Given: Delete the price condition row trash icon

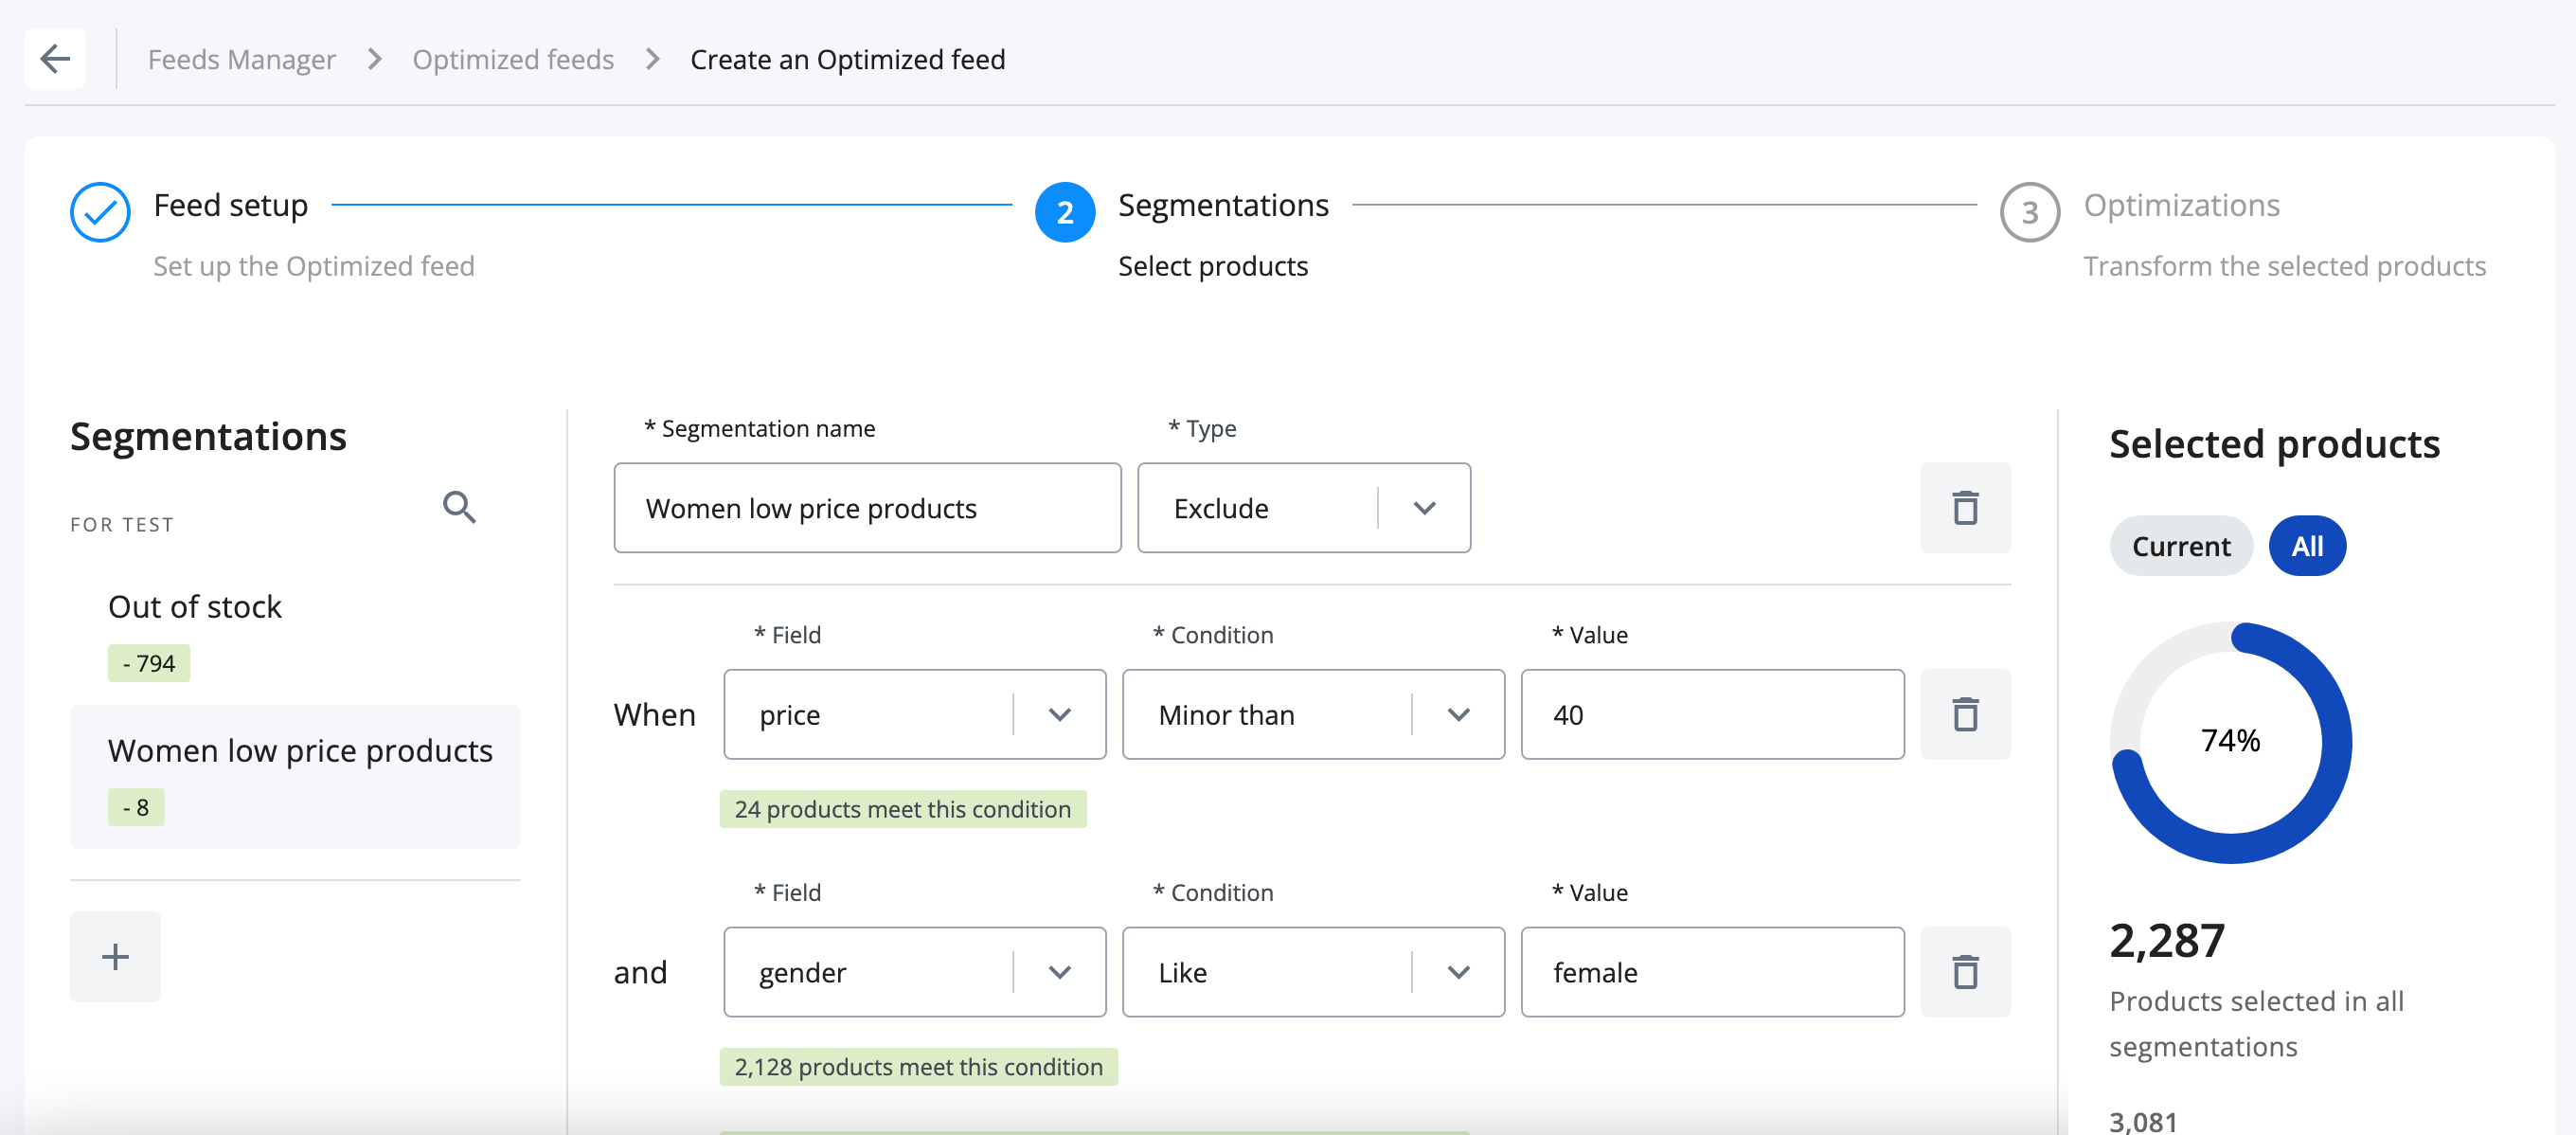Looking at the screenshot, I should 1965,715.
